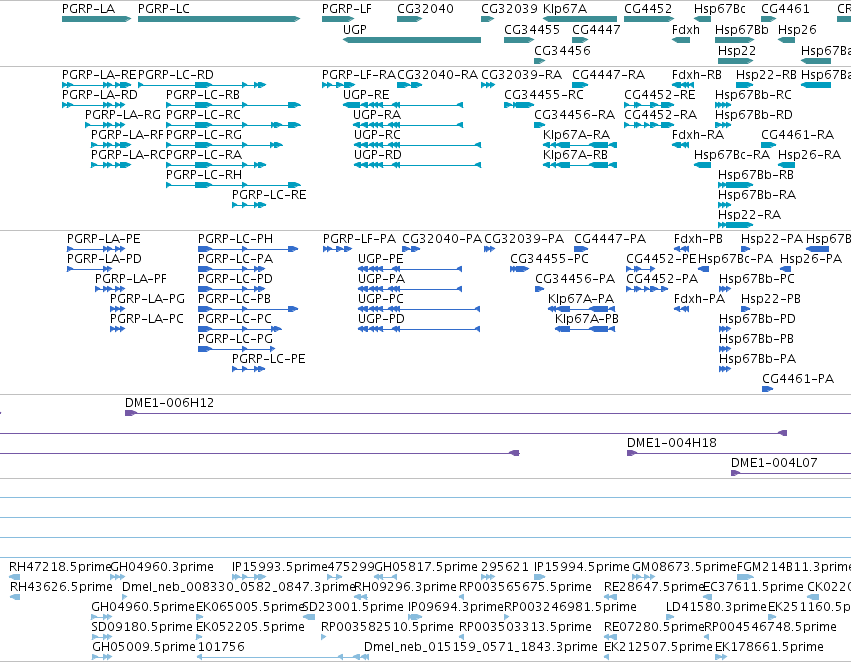Select the PGRP-LF gene label
This screenshot has width=851, height=662.
[347, 9]
